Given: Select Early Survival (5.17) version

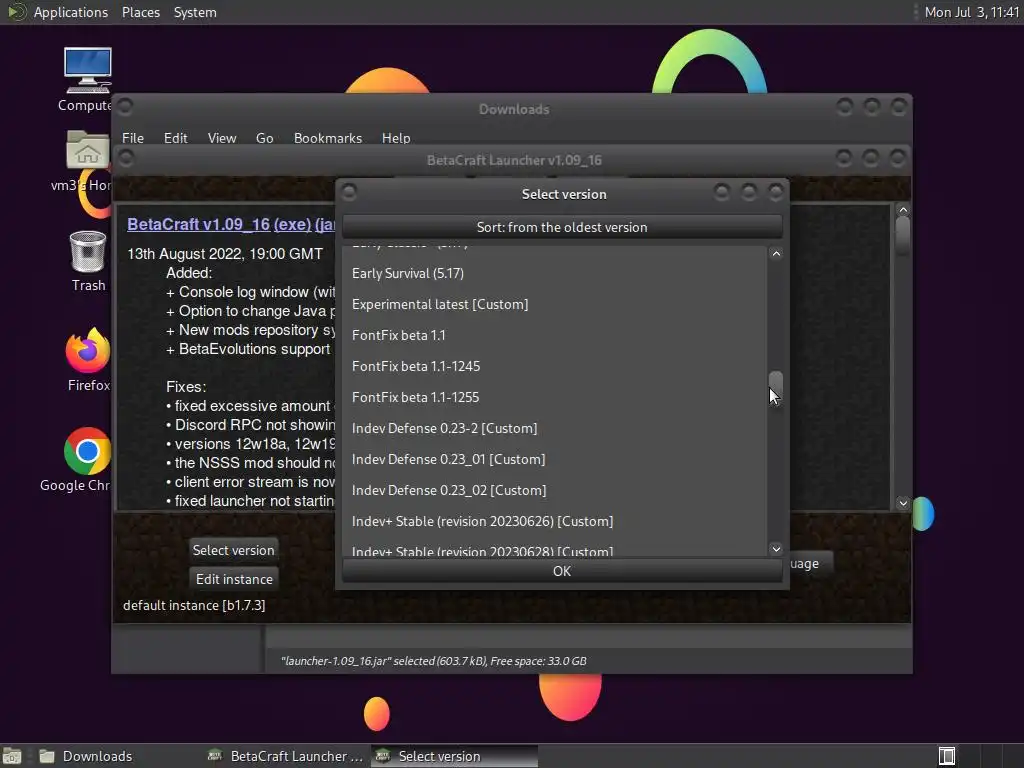Looking at the screenshot, I should point(554,273).
